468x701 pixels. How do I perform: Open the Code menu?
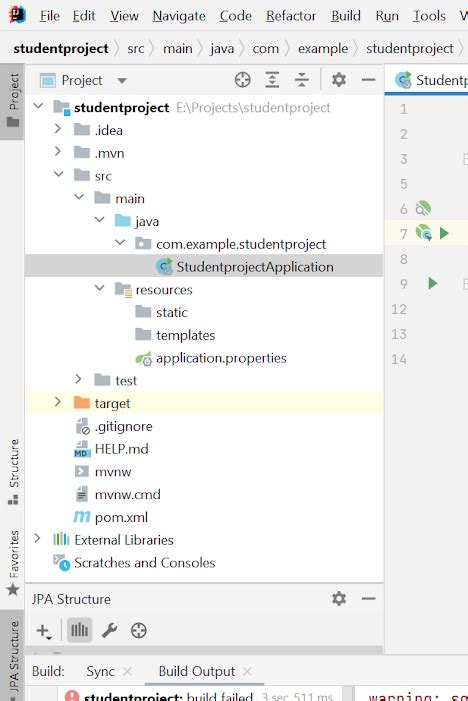(x=236, y=16)
